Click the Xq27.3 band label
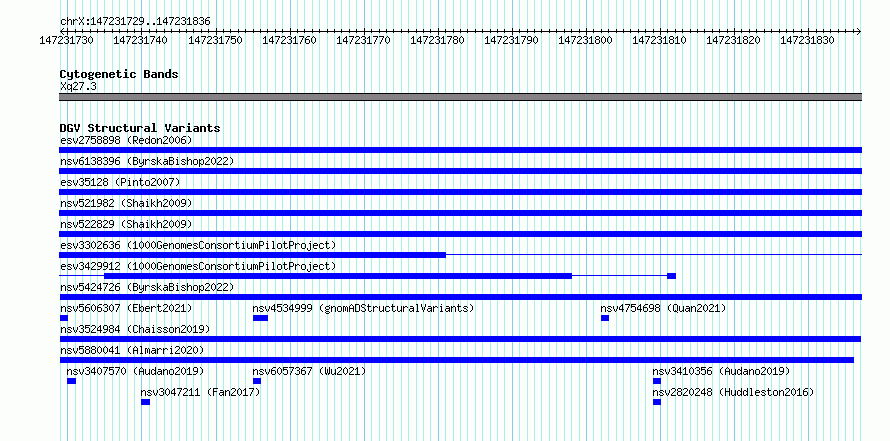Viewport: 890px width, 441px height. tap(78, 86)
